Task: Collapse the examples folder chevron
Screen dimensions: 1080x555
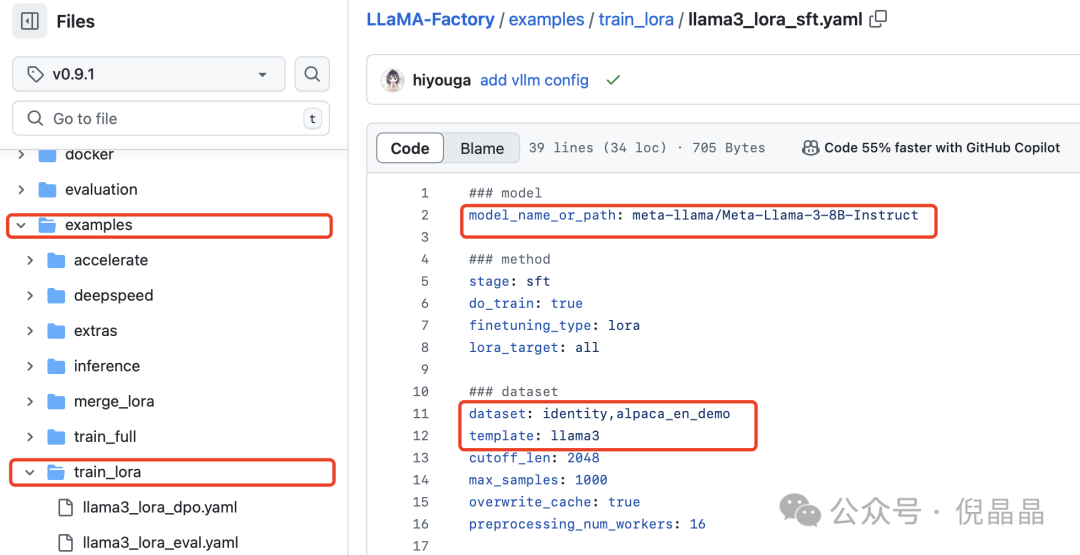Action: 21,225
